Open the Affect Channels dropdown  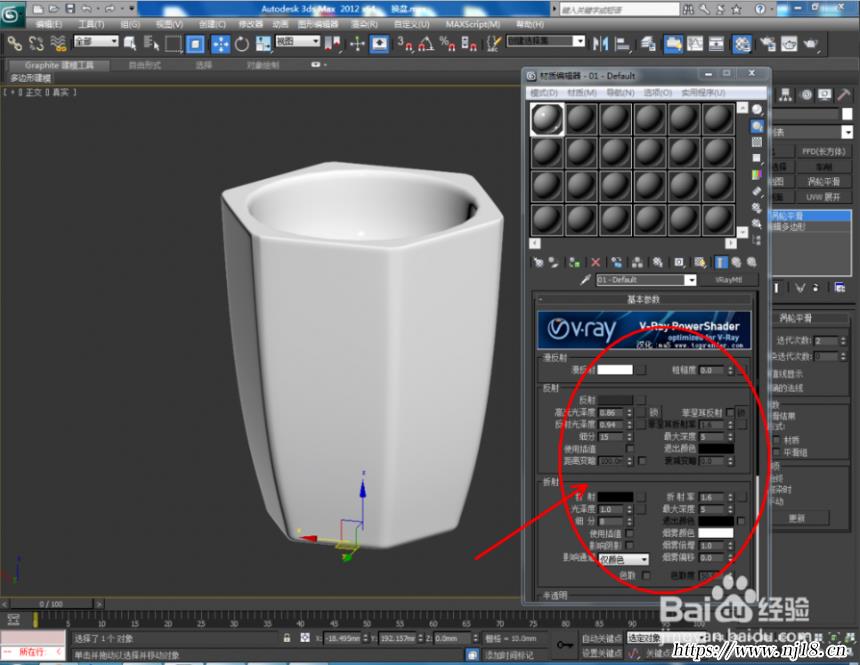point(624,559)
